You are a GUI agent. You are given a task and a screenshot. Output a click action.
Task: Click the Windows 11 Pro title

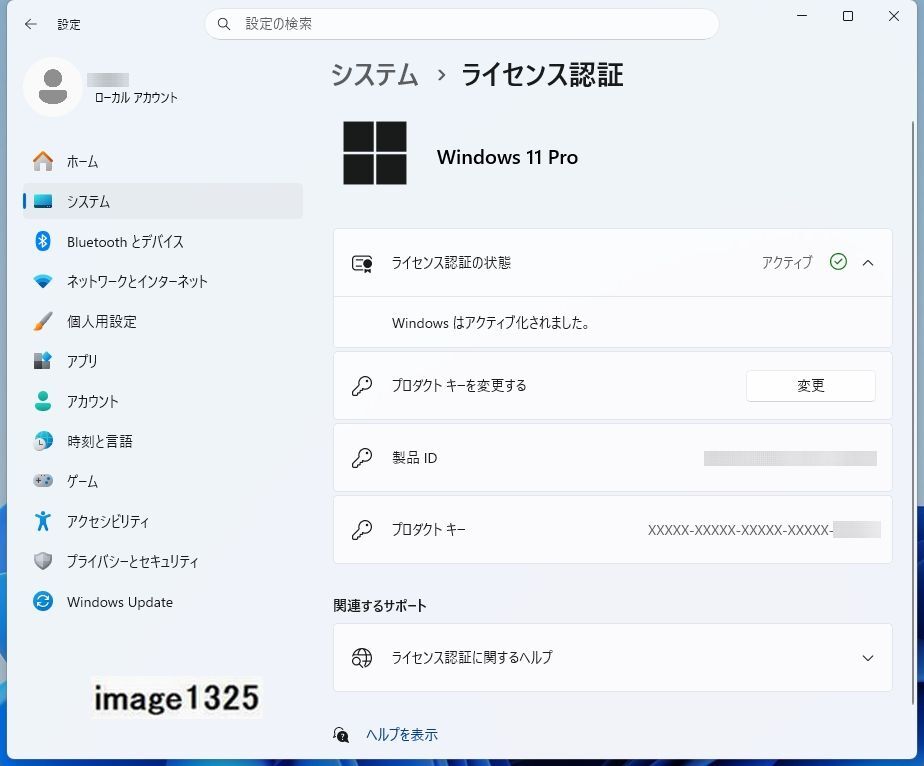tap(507, 157)
